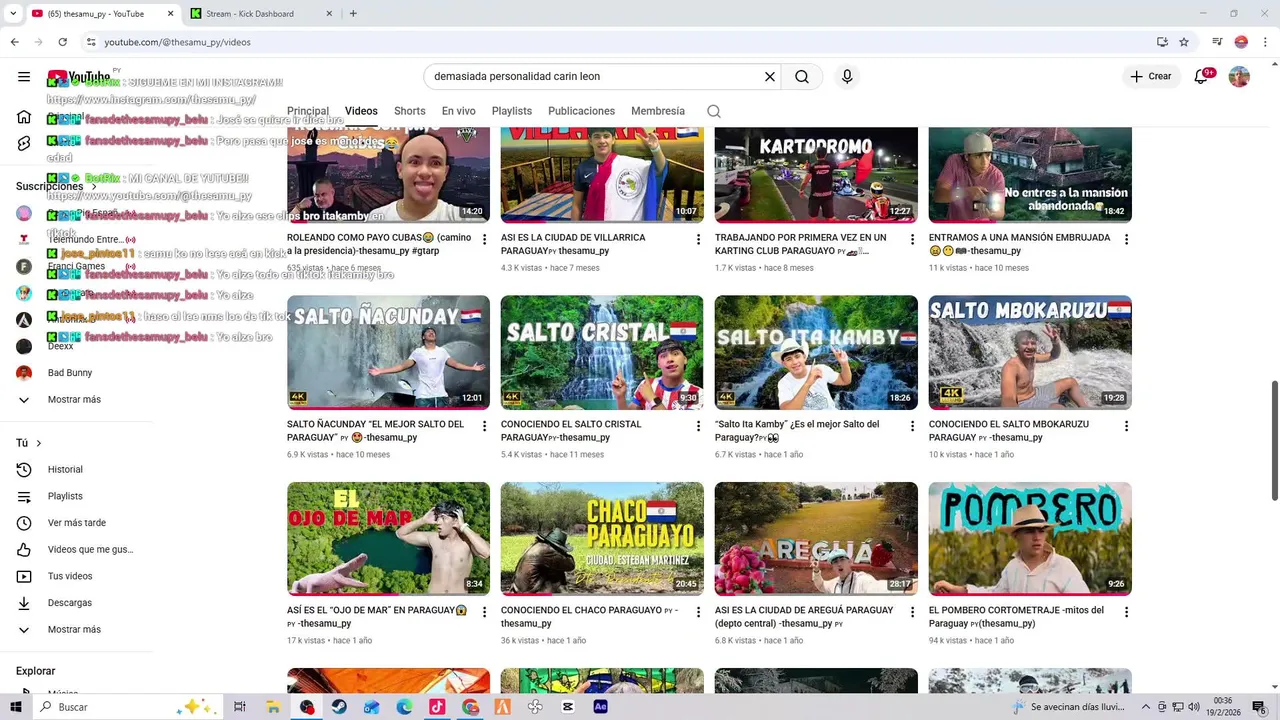Search within the channel using the magnifier

(714, 111)
